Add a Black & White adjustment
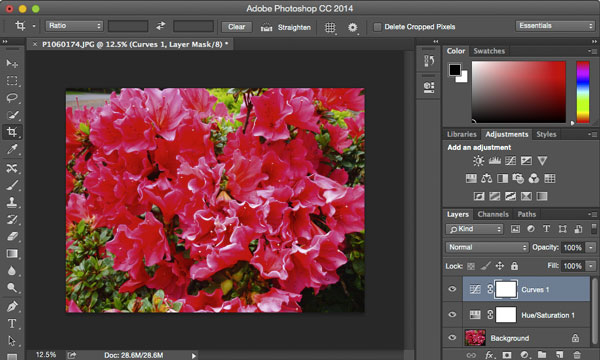The height and width of the screenshot is (360, 600). pyautogui.click(x=502, y=178)
